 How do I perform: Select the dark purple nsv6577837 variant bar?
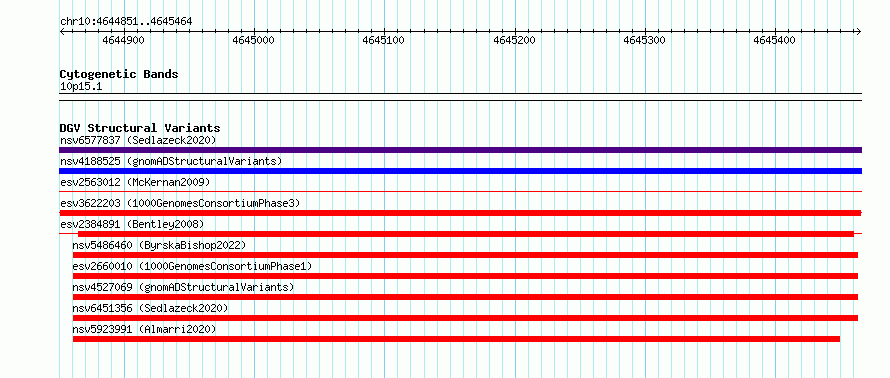point(460,150)
